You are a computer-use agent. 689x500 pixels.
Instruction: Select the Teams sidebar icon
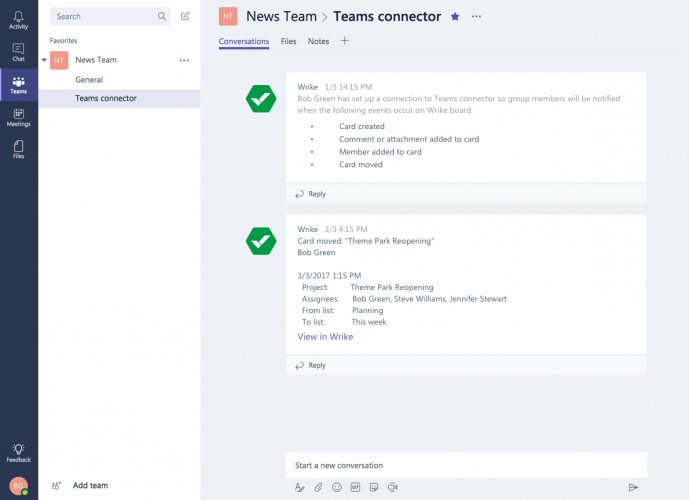pyautogui.click(x=18, y=85)
